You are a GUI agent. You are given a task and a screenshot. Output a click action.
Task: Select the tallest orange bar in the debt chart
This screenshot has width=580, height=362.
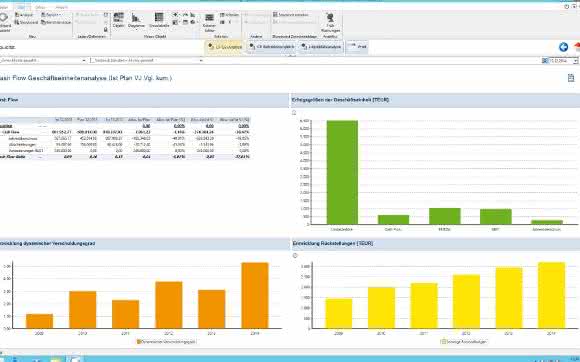255,295
